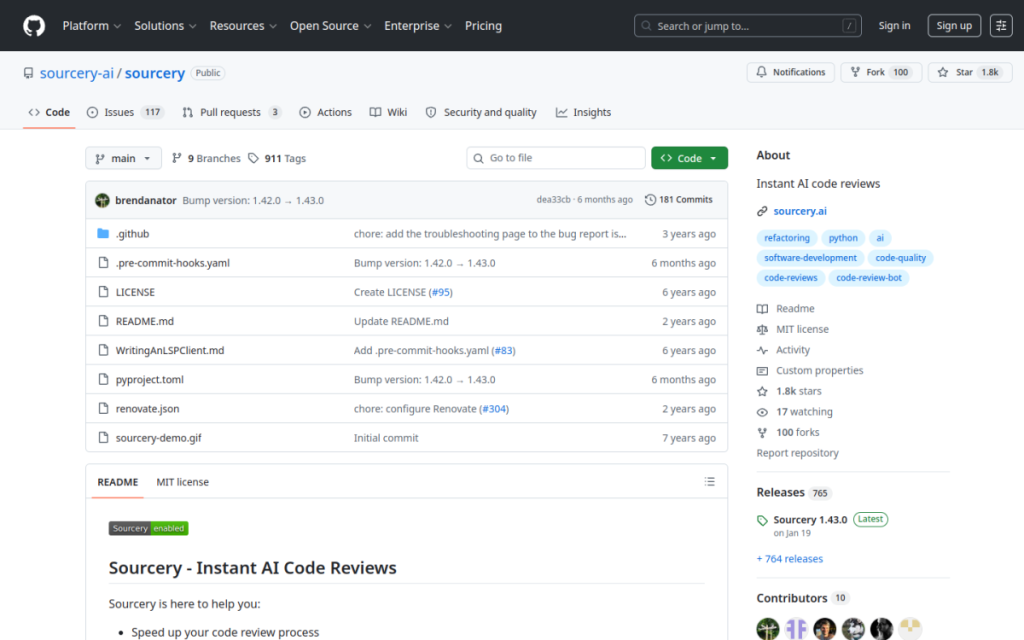Click the Sign up button
The width and height of the screenshot is (1024, 640).
click(954, 25)
